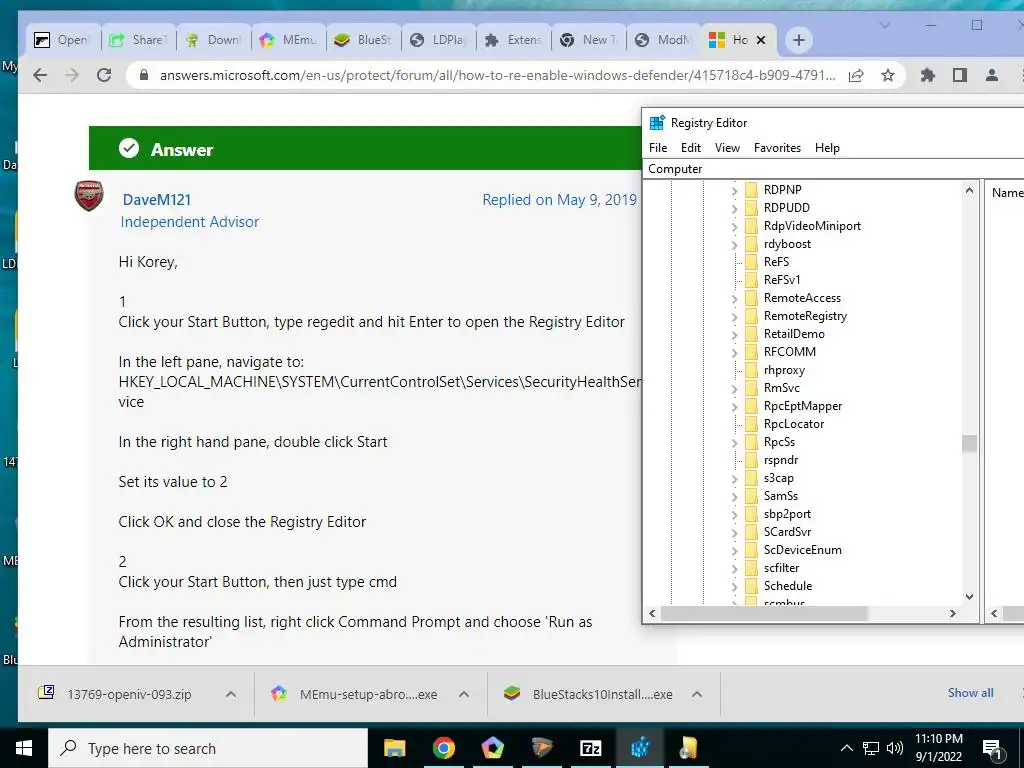This screenshot has height=768, width=1024.
Task: Expand the RDPNP registry key
Action: (734, 190)
